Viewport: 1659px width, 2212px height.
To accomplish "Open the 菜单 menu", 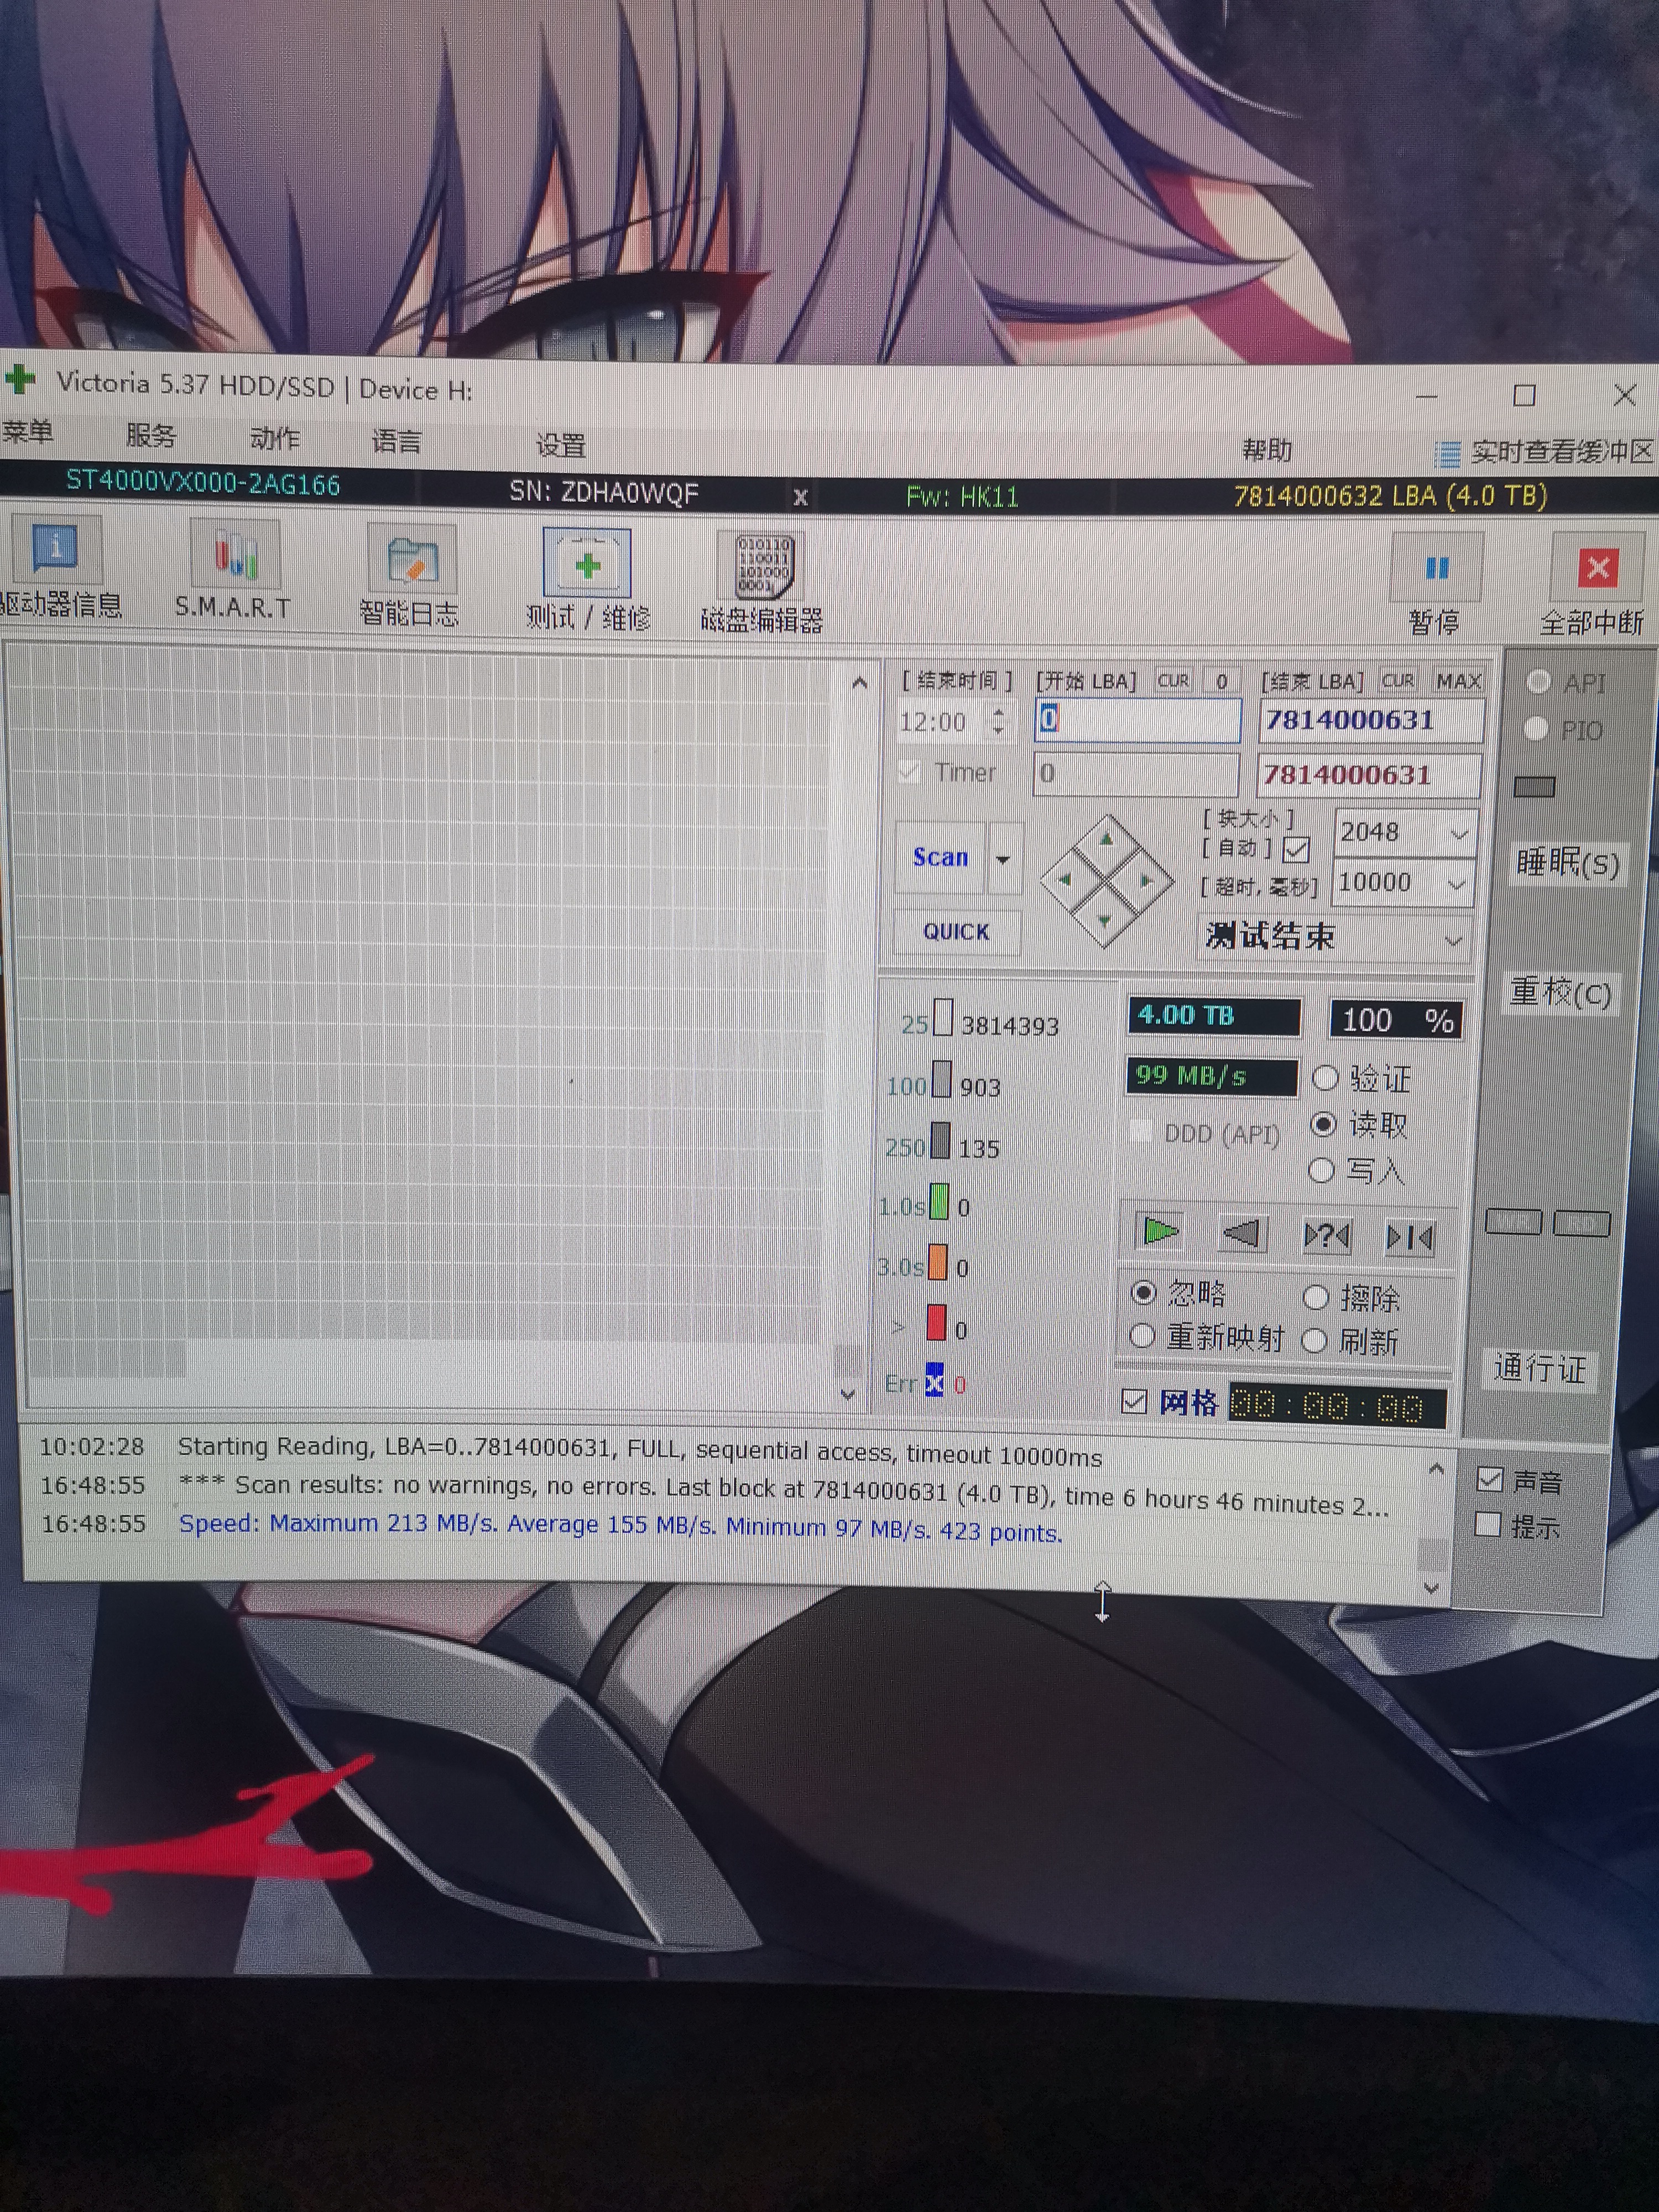I will pos(28,432).
